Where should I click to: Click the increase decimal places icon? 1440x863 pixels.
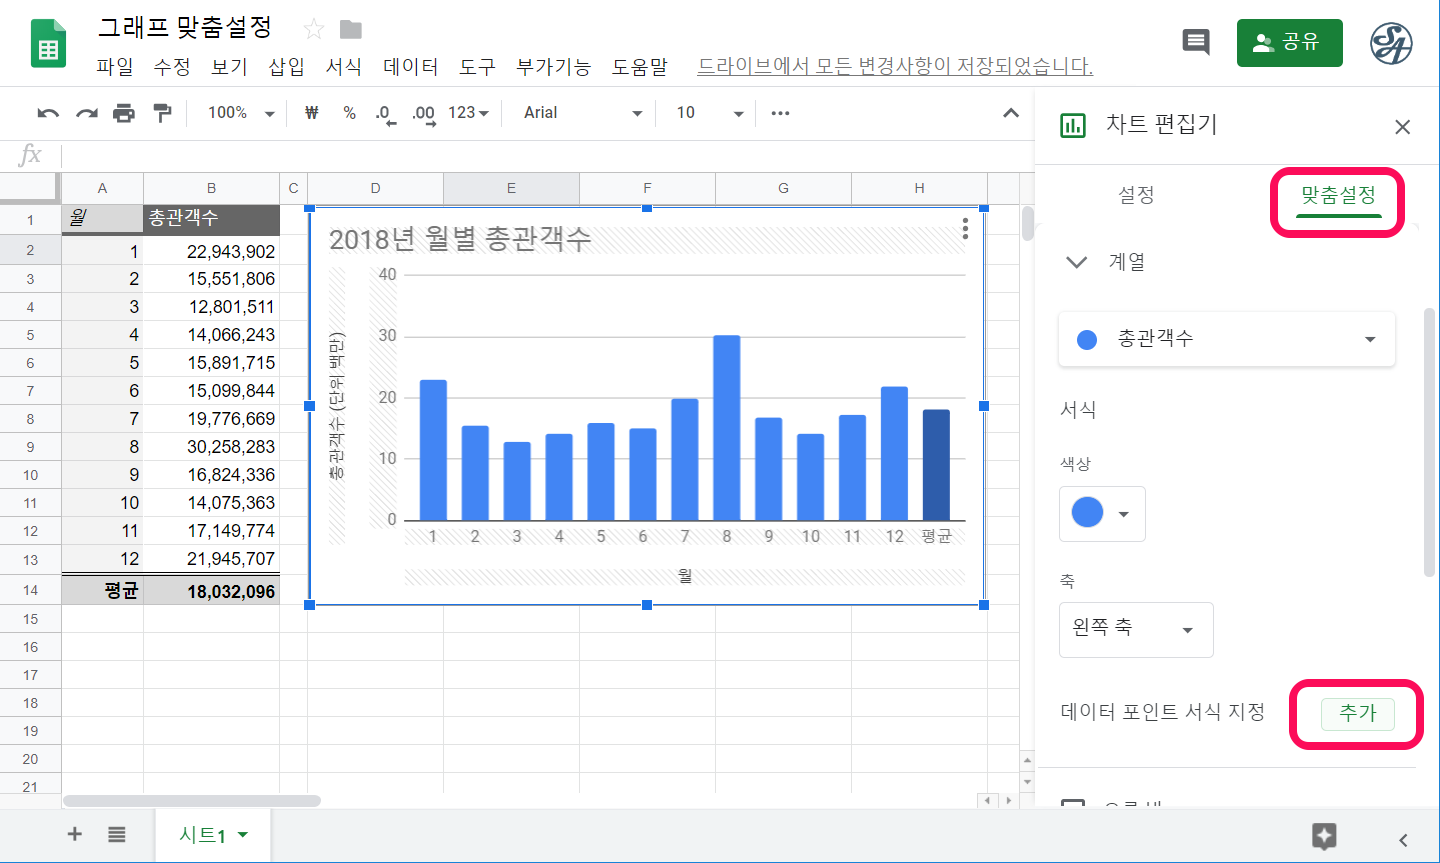[422, 113]
